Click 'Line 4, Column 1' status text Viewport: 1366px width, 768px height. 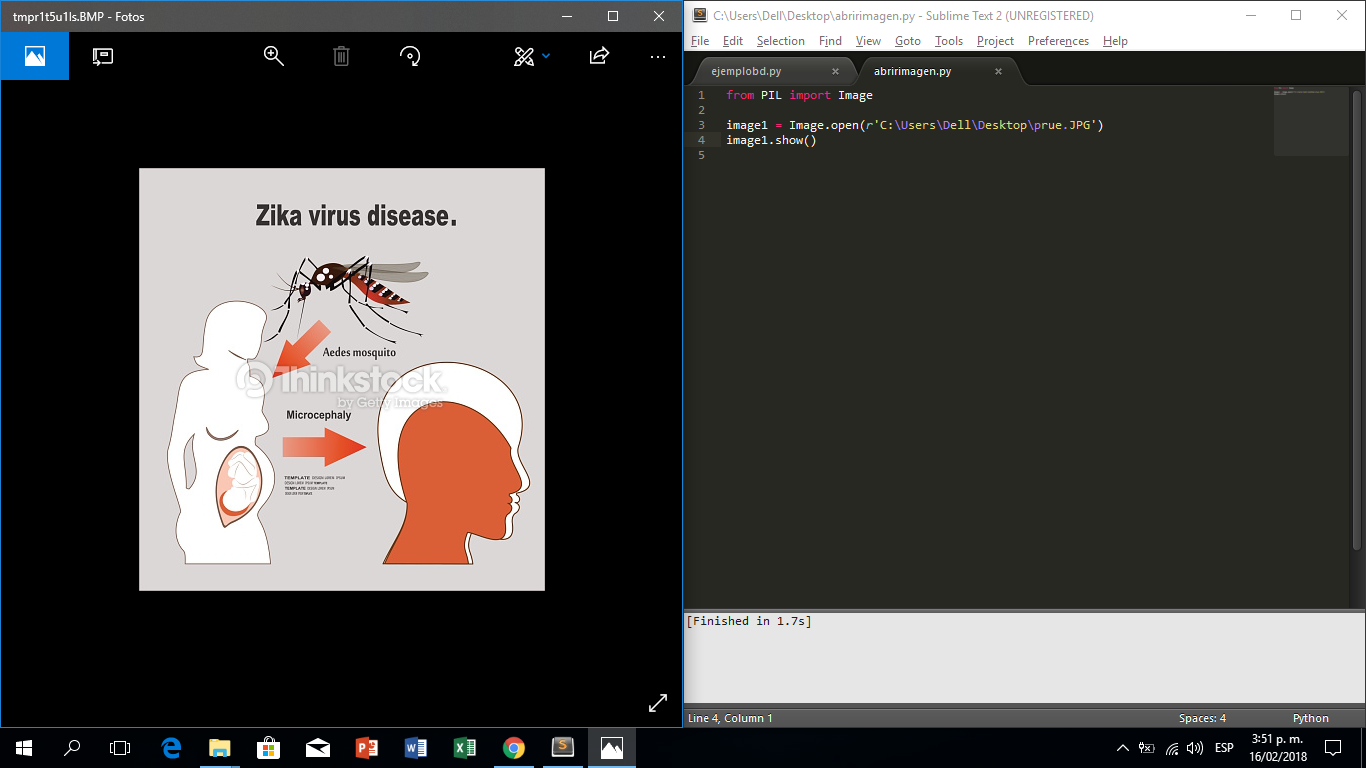(x=730, y=718)
